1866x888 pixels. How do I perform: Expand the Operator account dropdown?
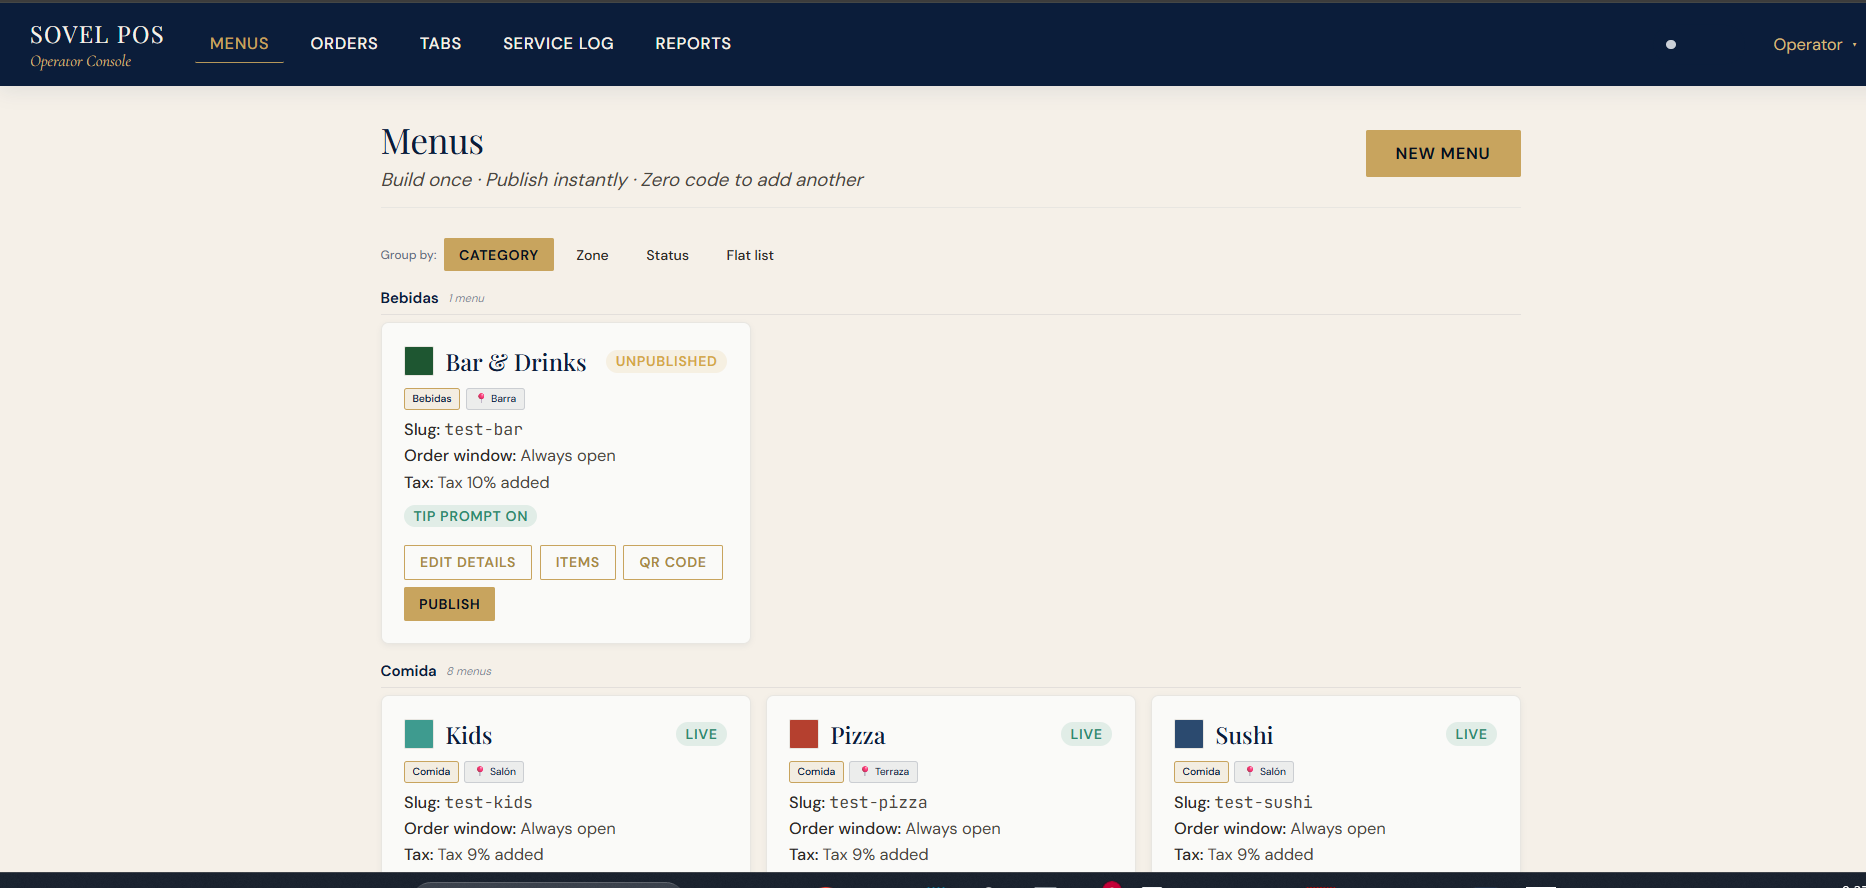click(1814, 44)
